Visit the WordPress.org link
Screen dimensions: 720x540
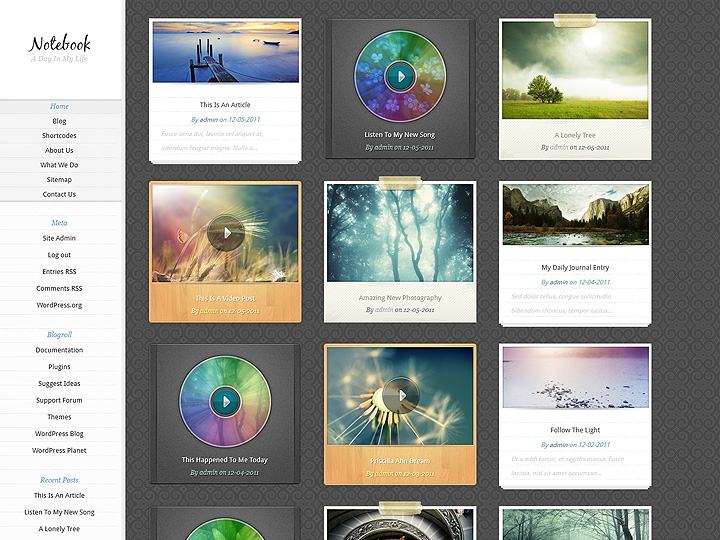coord(59,305)
